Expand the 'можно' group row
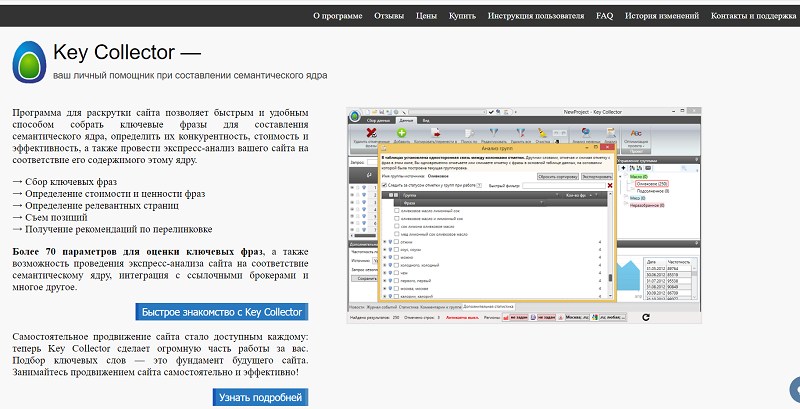This screenshot has height=409, width=800. [385, 257]
